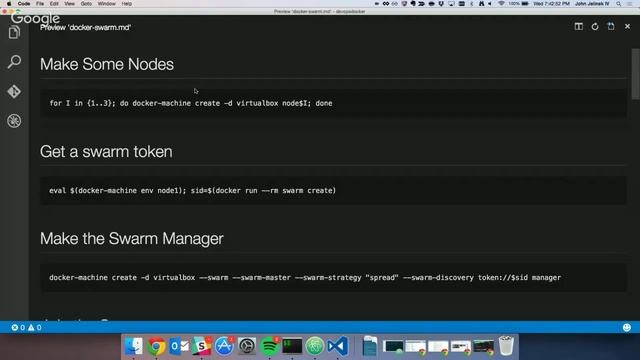Screen dimensions: 640x360
Task: Open the folder stack in the Dock
Action: pyautogui.click(x=370, y=346)
